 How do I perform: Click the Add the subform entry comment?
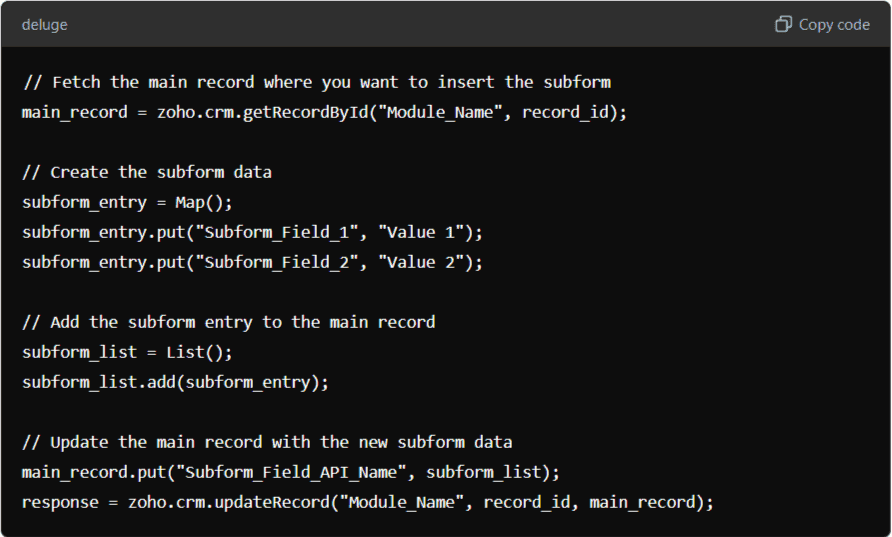coord(229,323)
